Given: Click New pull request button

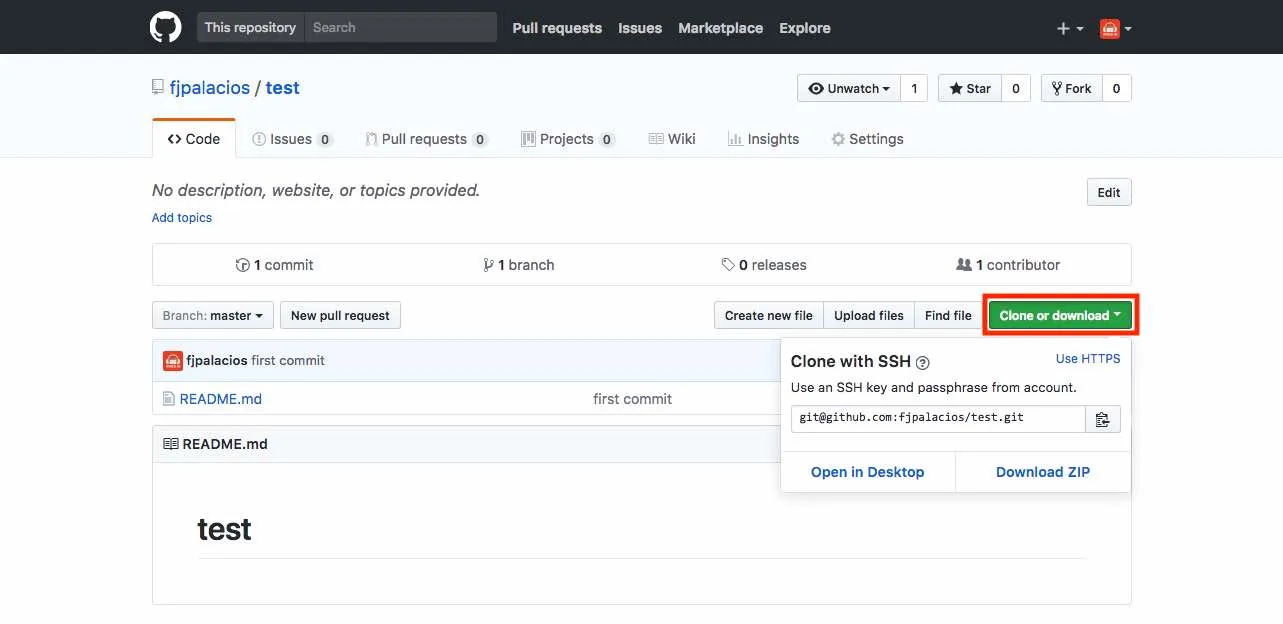Looking at the screenshot, I should point(340,315).
